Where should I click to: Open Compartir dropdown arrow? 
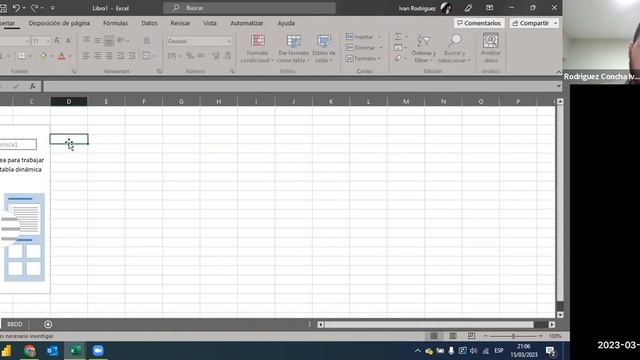point(556,23)
